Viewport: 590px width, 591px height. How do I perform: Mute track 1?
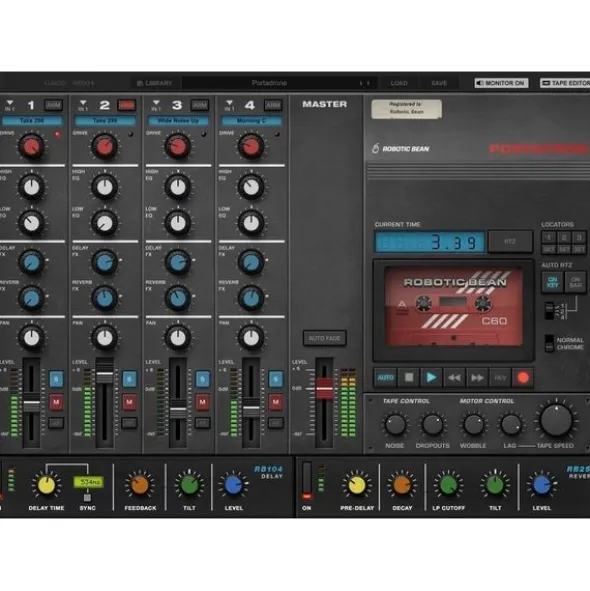tap(56, 402)
